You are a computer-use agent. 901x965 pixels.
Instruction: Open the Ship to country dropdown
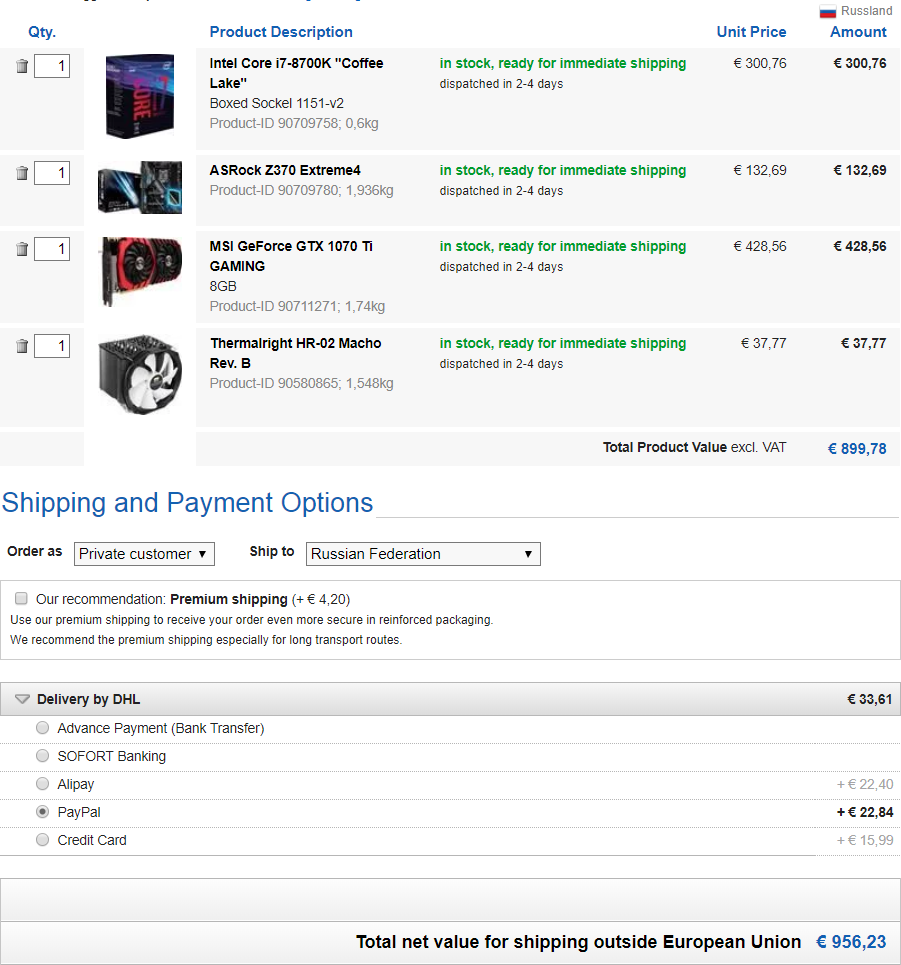pos(422,553)
